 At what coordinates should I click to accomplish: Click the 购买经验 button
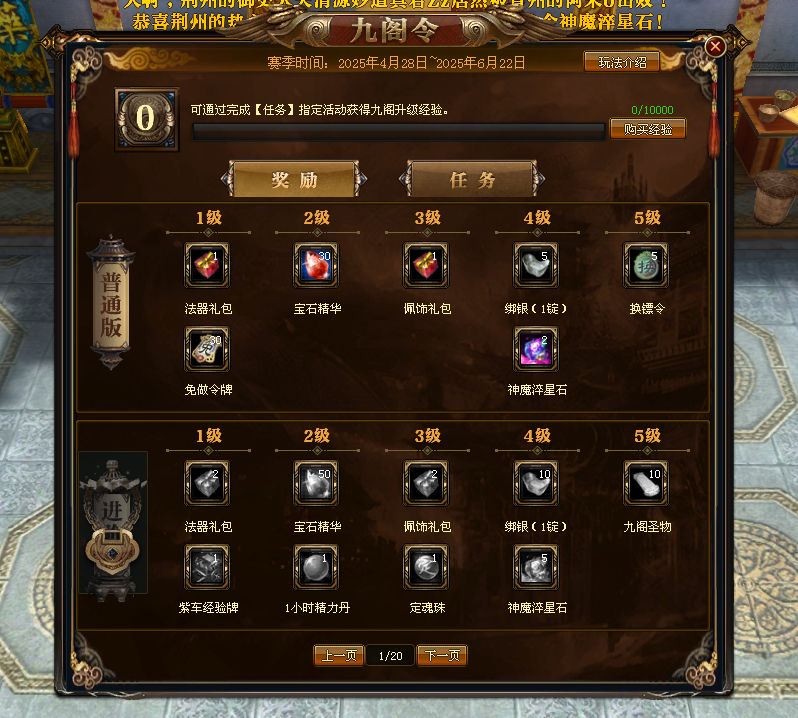pyautogui.click(x=648, y=129)
